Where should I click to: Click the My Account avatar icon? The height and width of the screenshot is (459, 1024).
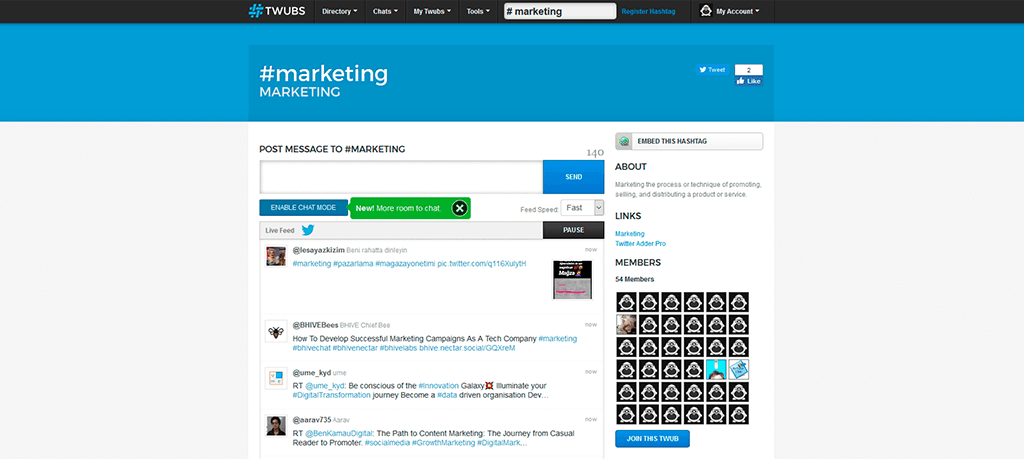705,10
